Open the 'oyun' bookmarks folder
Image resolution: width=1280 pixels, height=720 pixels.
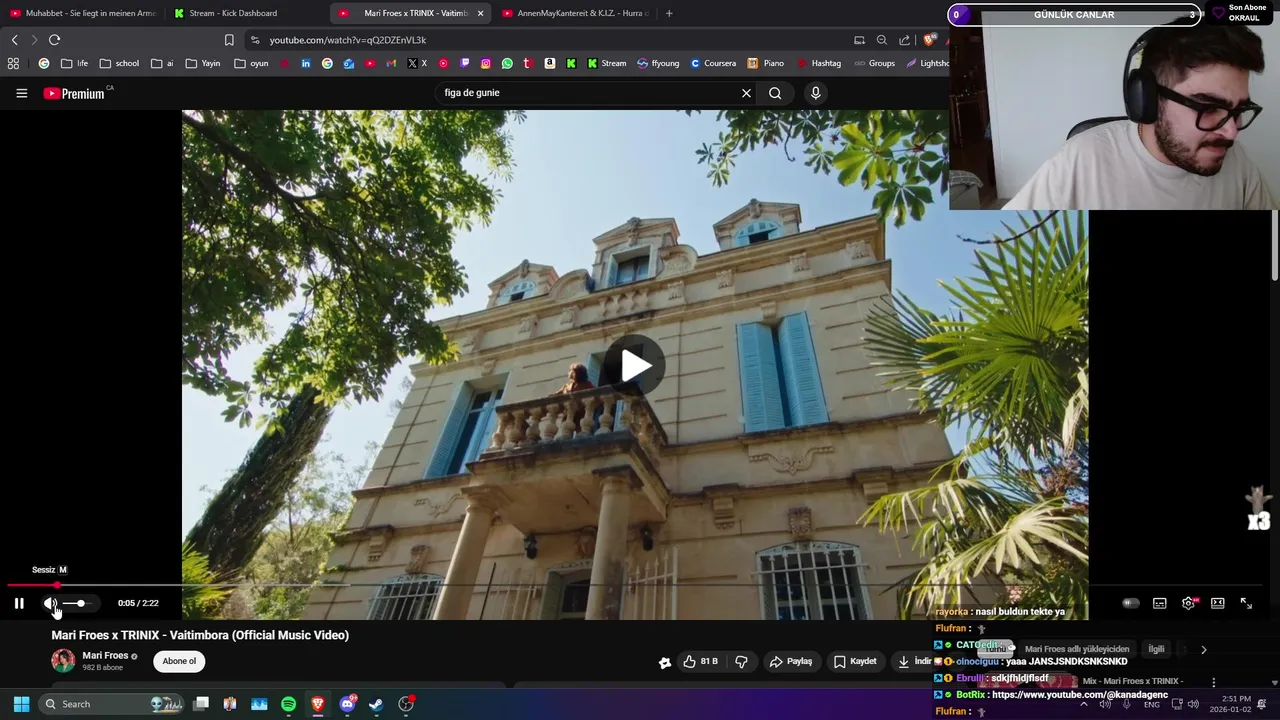coord(251,63)
